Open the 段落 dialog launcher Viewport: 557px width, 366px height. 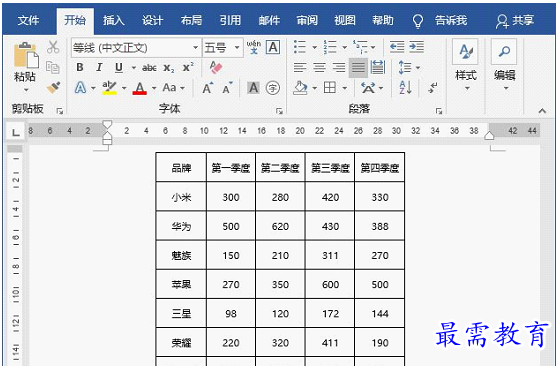[x=439, y=111]
